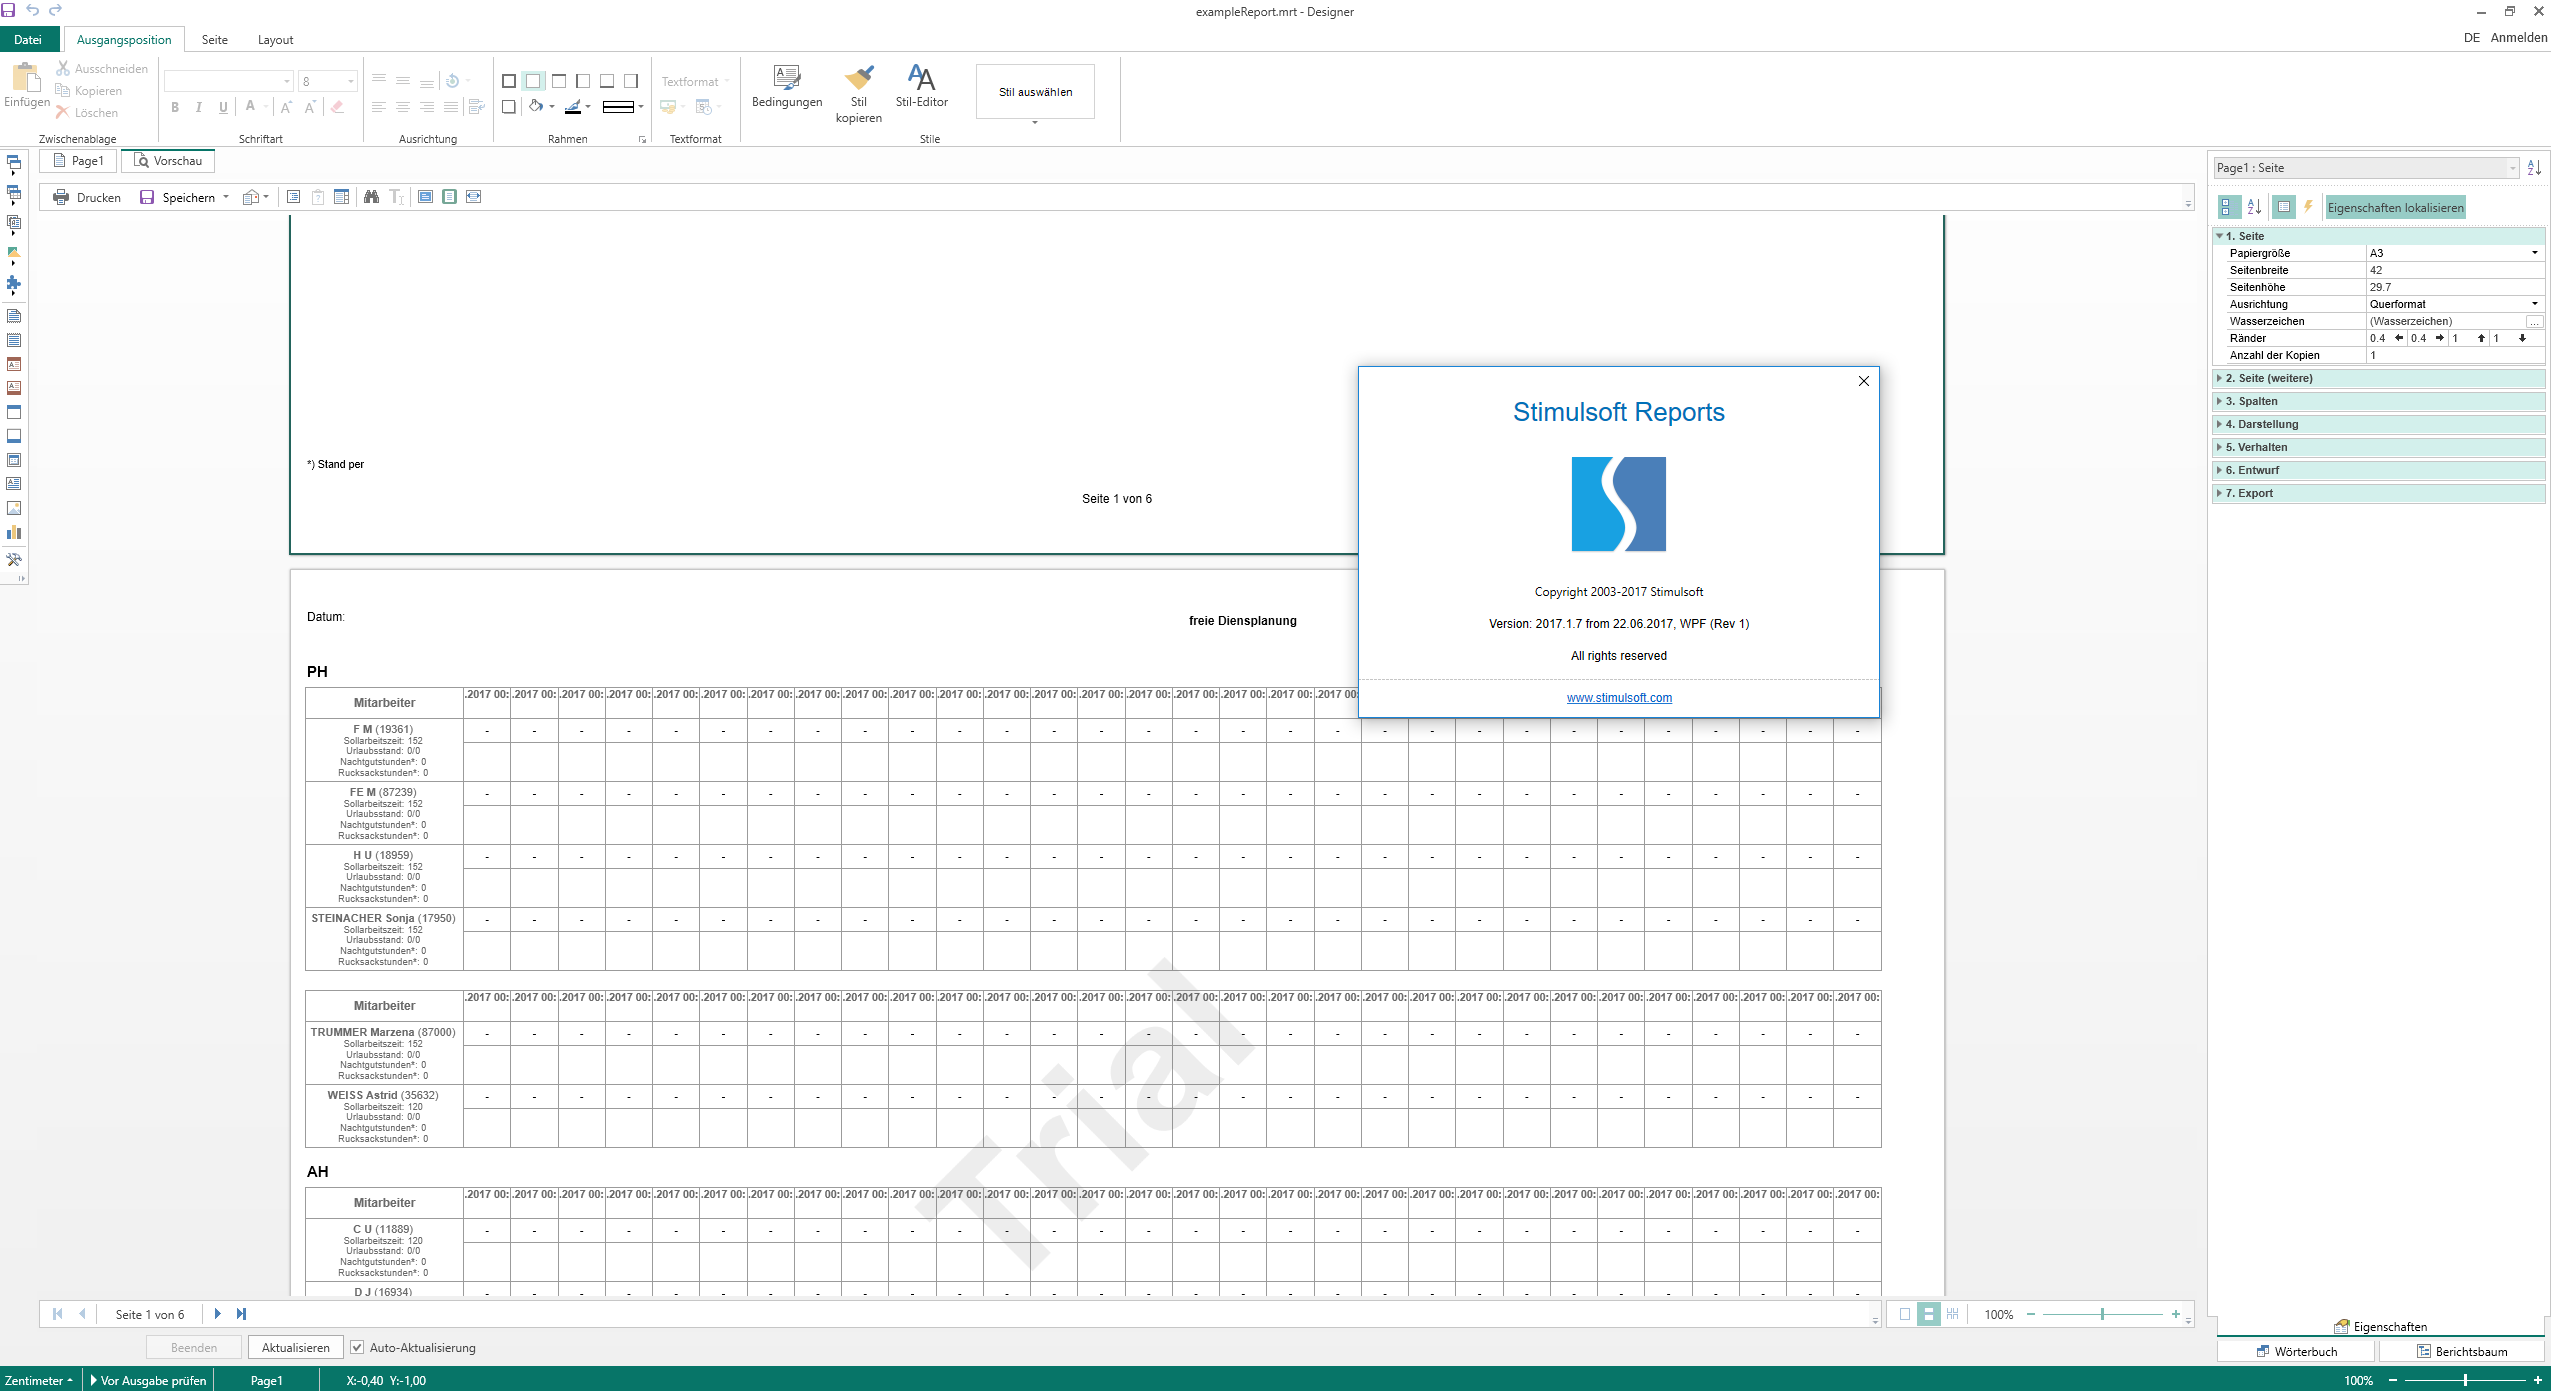Click the image component icon in left sidebar

pyautogui.click(x=14, y=508)
